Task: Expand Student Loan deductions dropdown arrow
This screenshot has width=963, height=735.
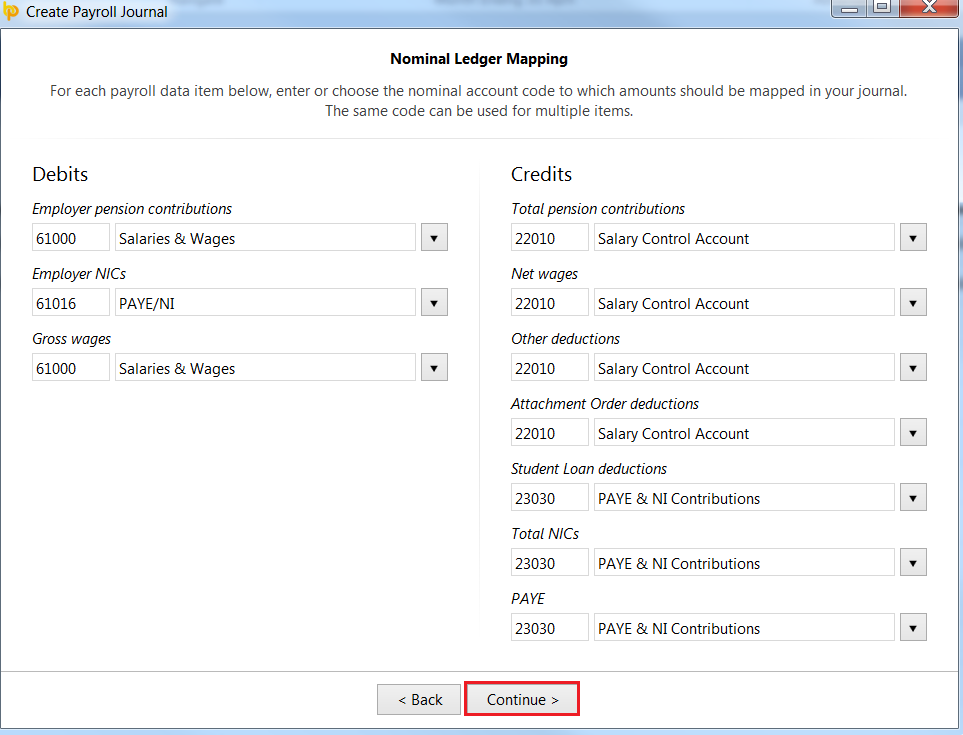Action: click(913, 498)
